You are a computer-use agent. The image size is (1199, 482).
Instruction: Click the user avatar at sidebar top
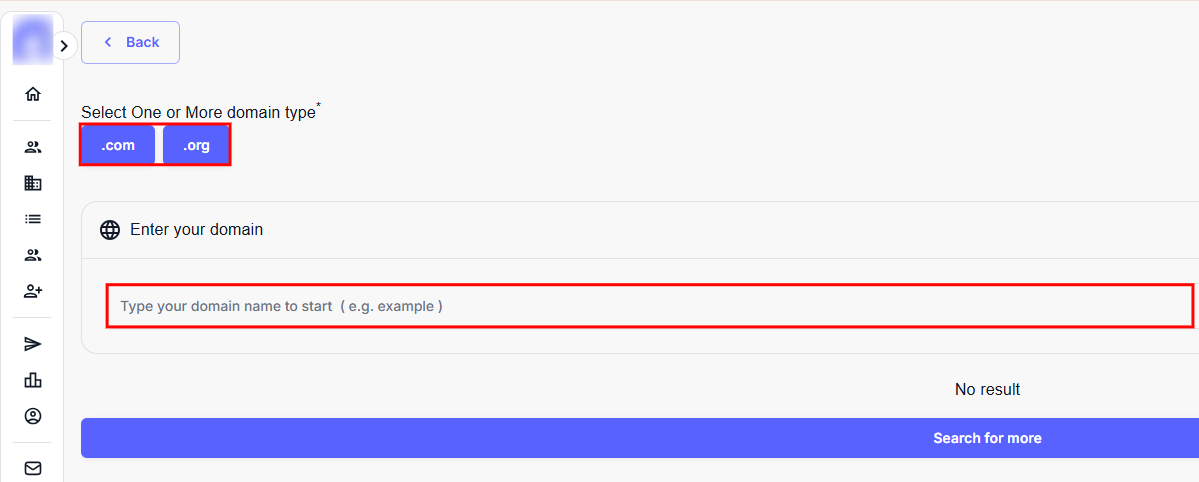click(x=31, y=40)
